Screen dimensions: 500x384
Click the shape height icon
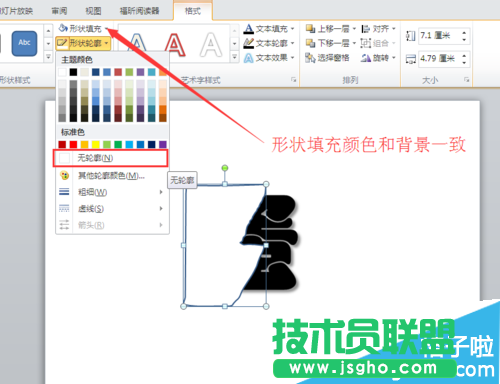411,36
